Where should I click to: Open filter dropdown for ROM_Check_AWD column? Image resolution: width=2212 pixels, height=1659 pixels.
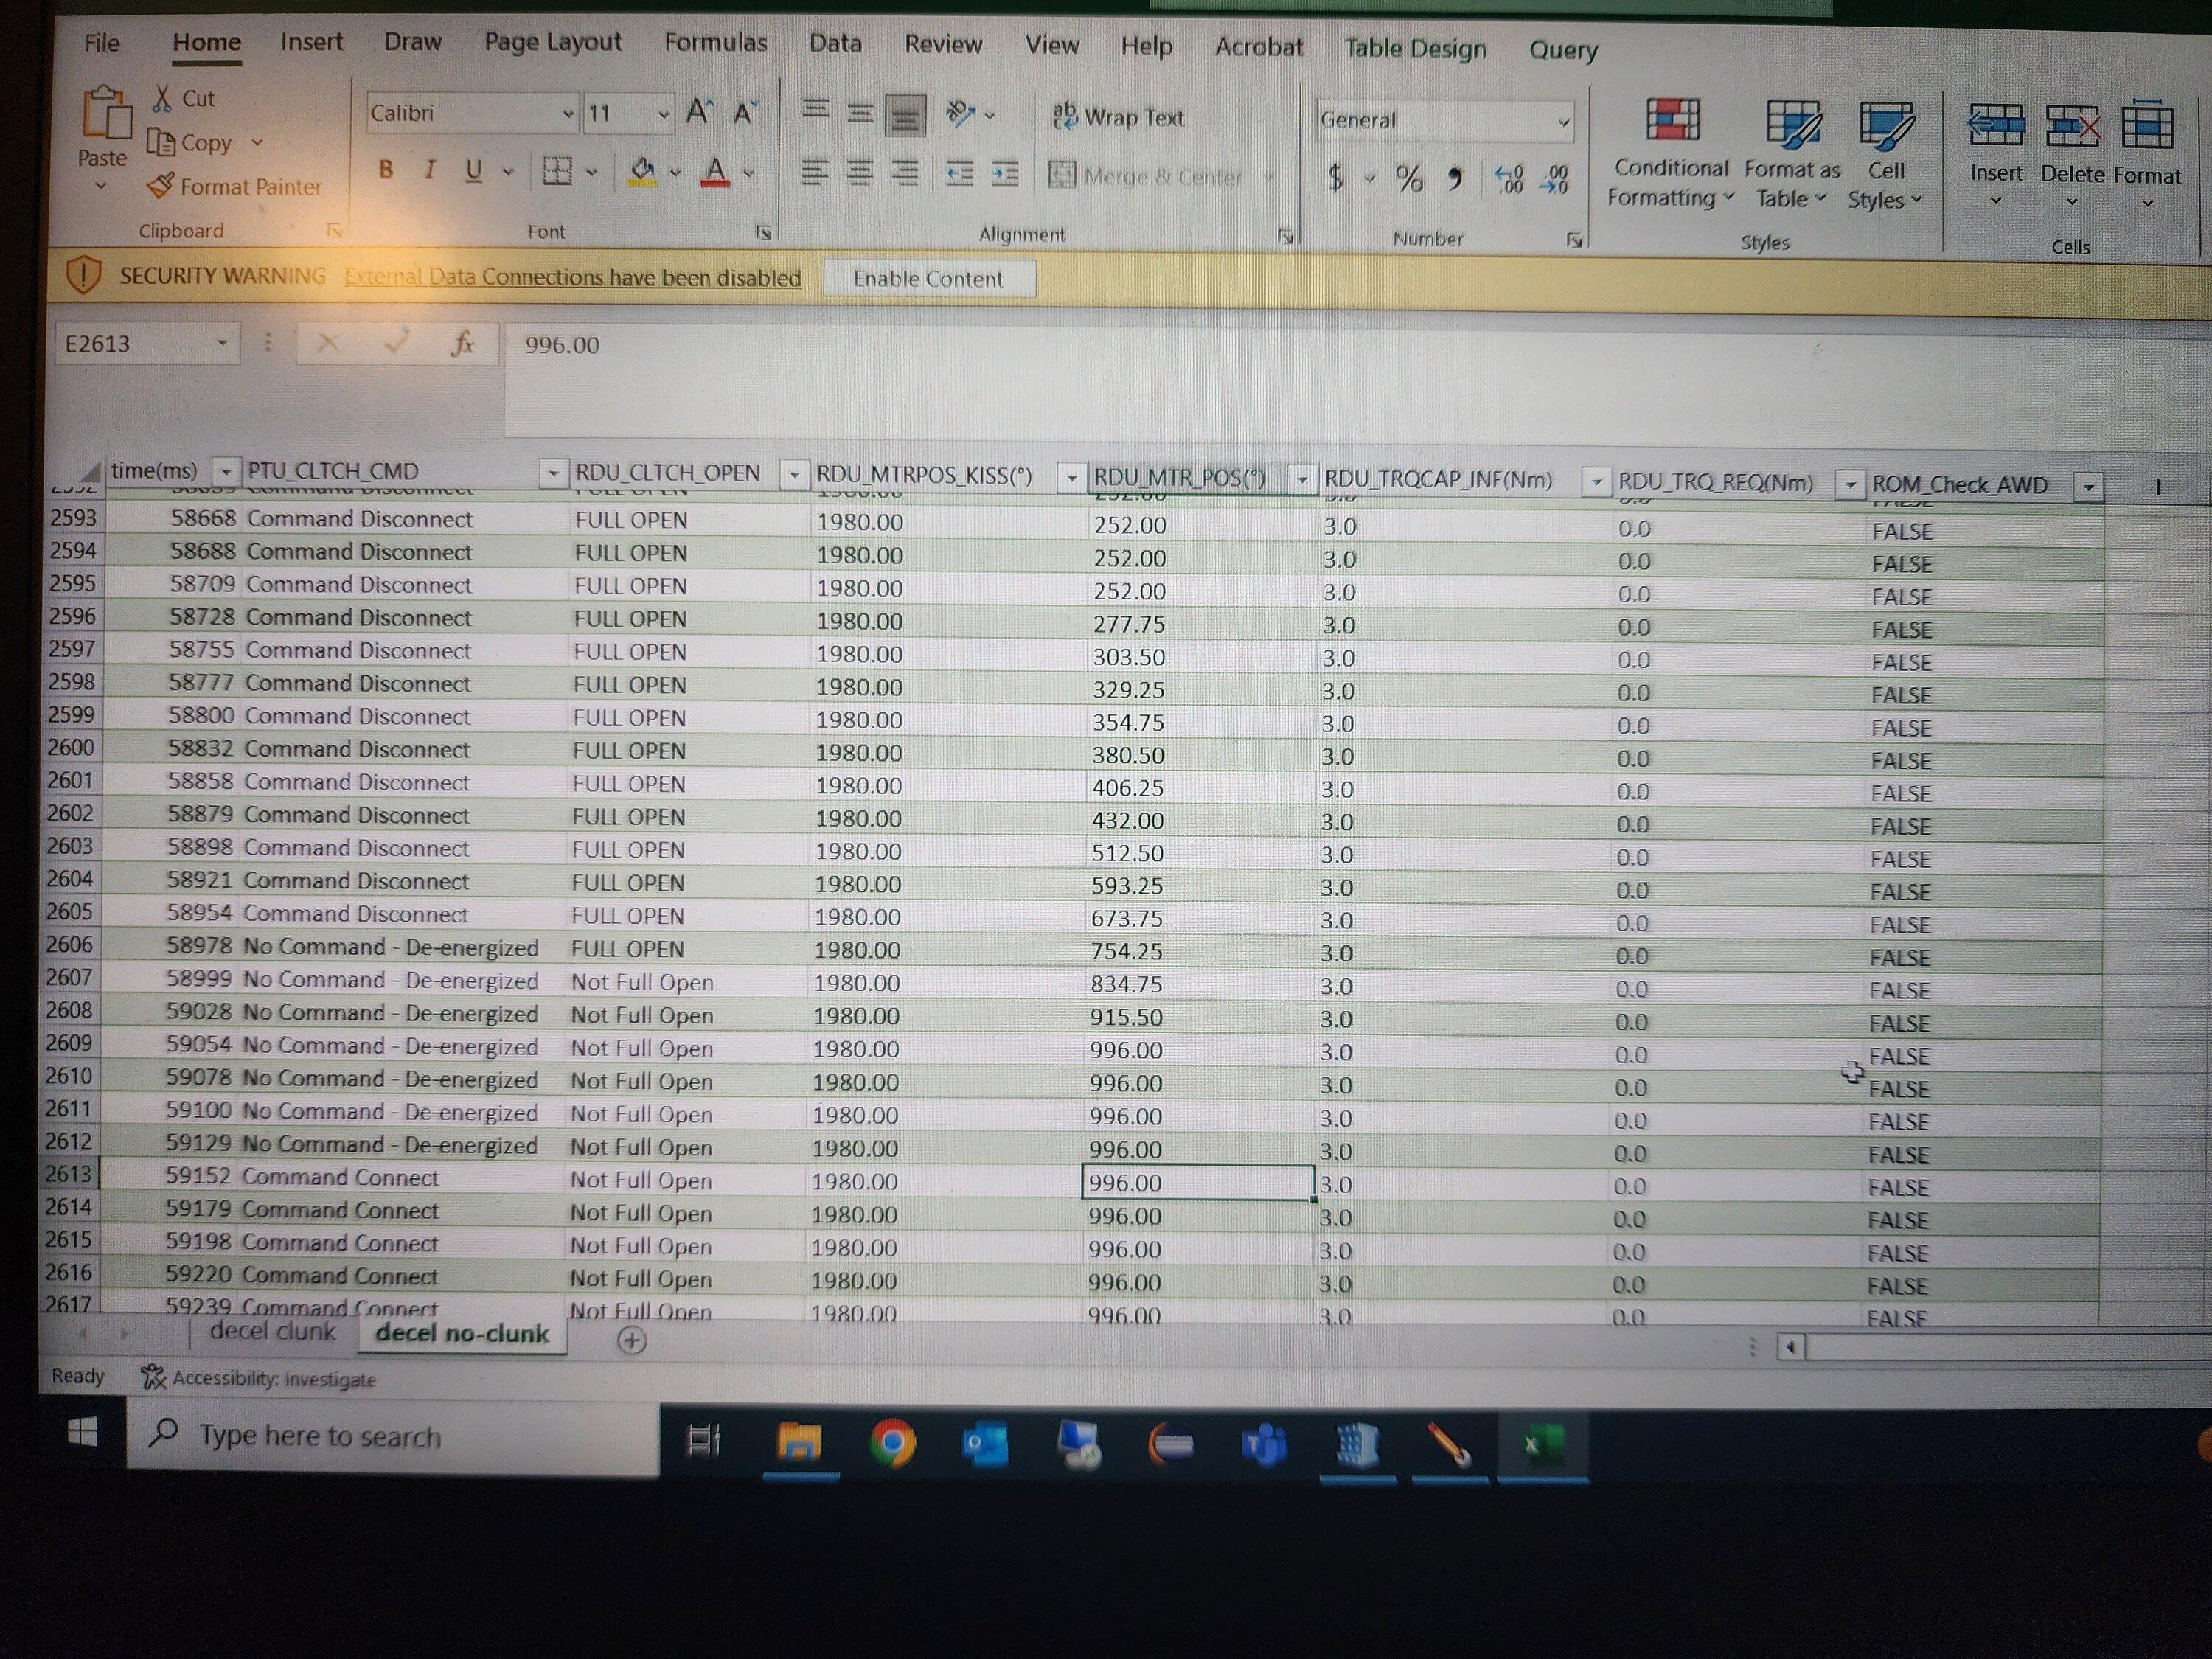pyautogui.click(x=2089, y=486)
